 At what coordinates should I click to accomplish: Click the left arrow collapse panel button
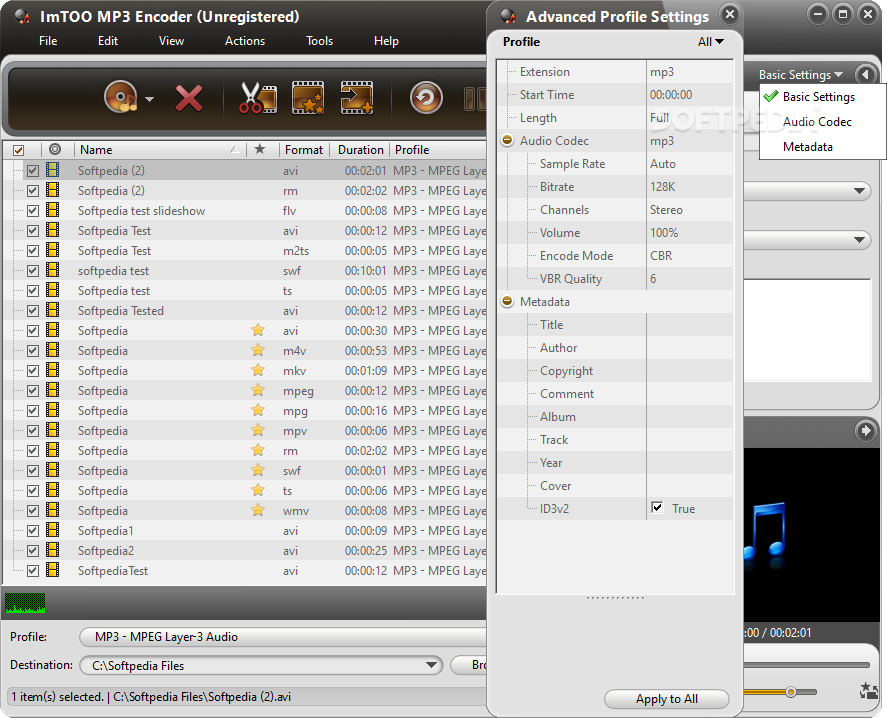point(866,74)
